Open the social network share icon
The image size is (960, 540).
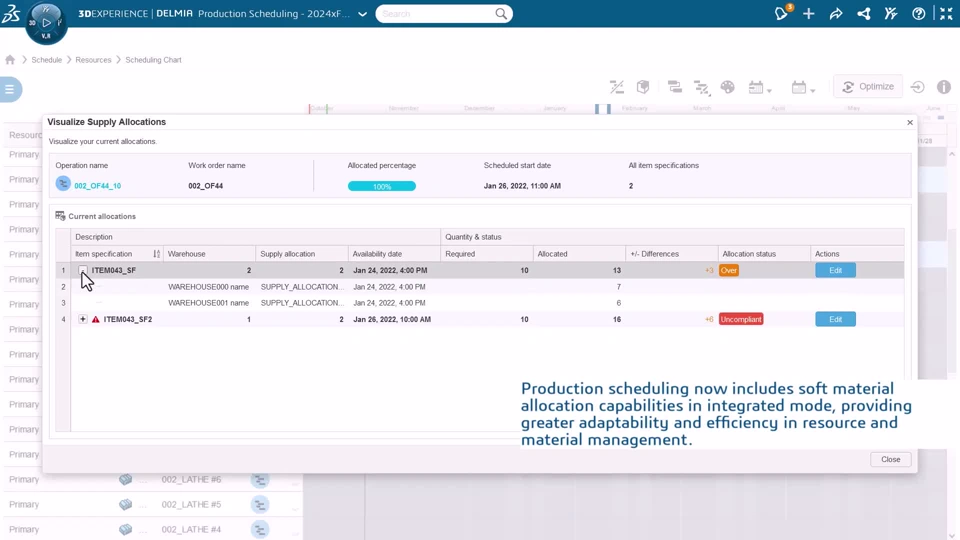[x=863, y=13]
